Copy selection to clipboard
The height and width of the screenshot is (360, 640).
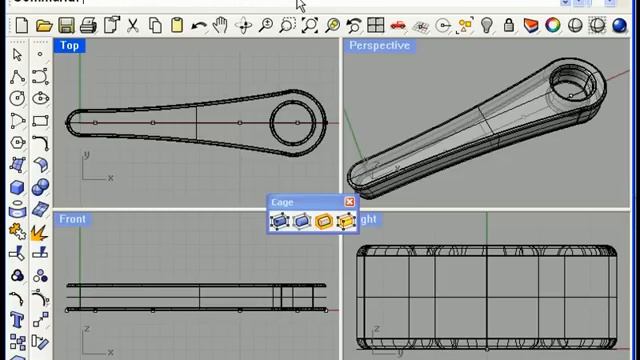coord(155,26)
